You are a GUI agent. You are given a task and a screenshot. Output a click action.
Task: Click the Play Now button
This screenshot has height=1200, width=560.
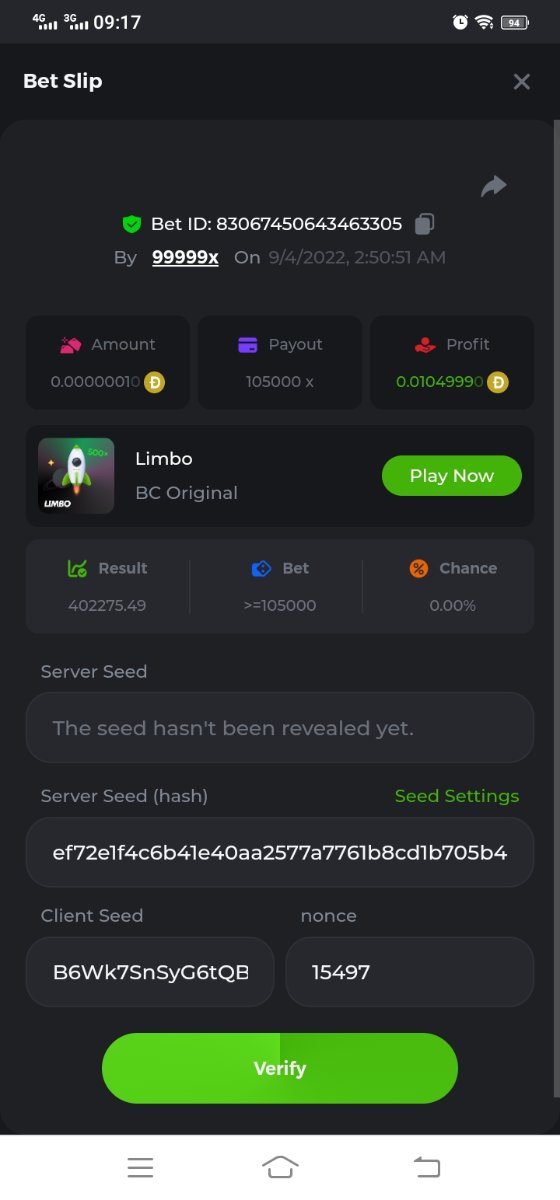[452, 476]
